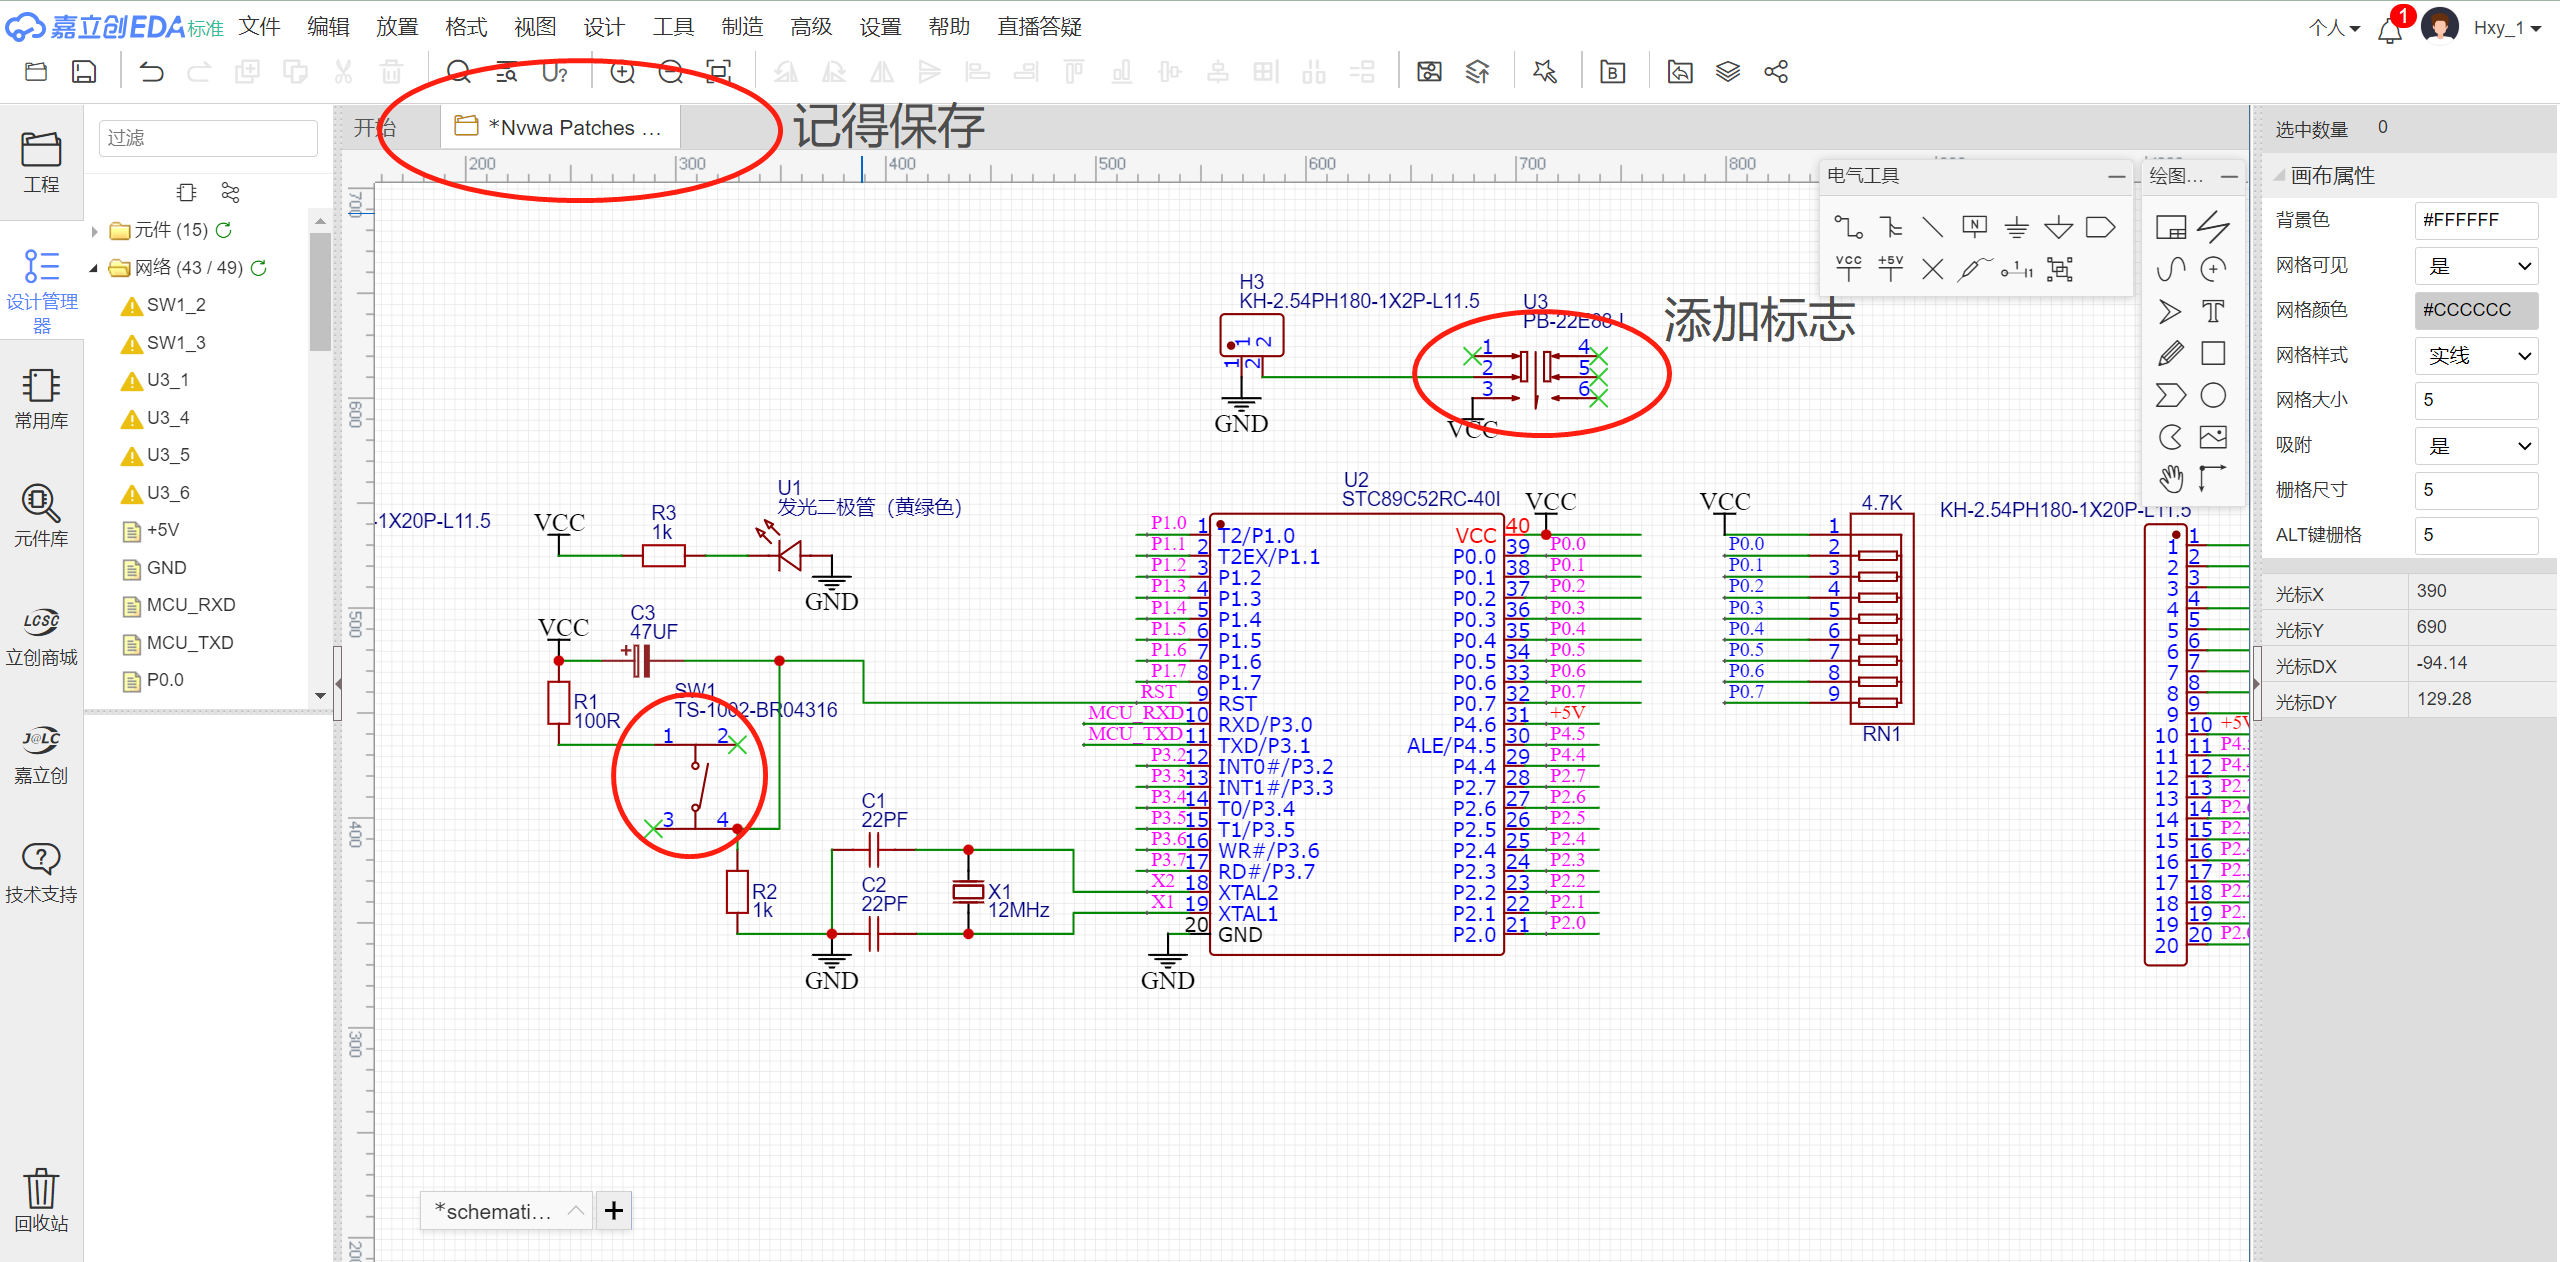Collapse the 网络 (43 / 49) folder
The height and width of the screenshot is (1262, 2560).
point(94,268)
